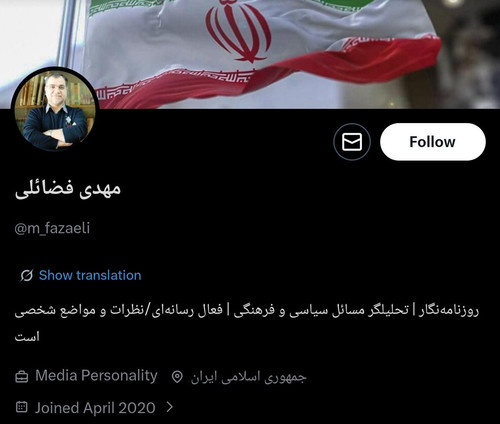Click the @m_fazaeli handle

[52, 228]
